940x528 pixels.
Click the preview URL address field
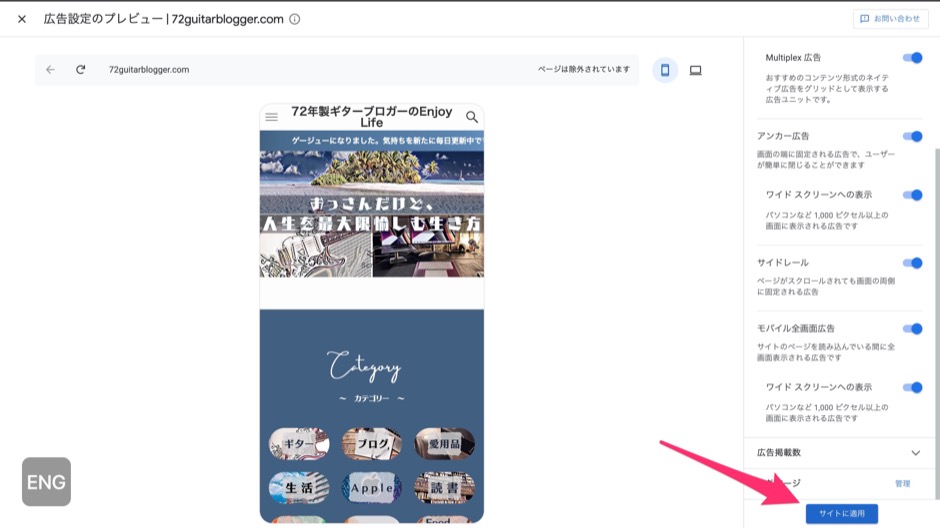click(x=300, y=70)
